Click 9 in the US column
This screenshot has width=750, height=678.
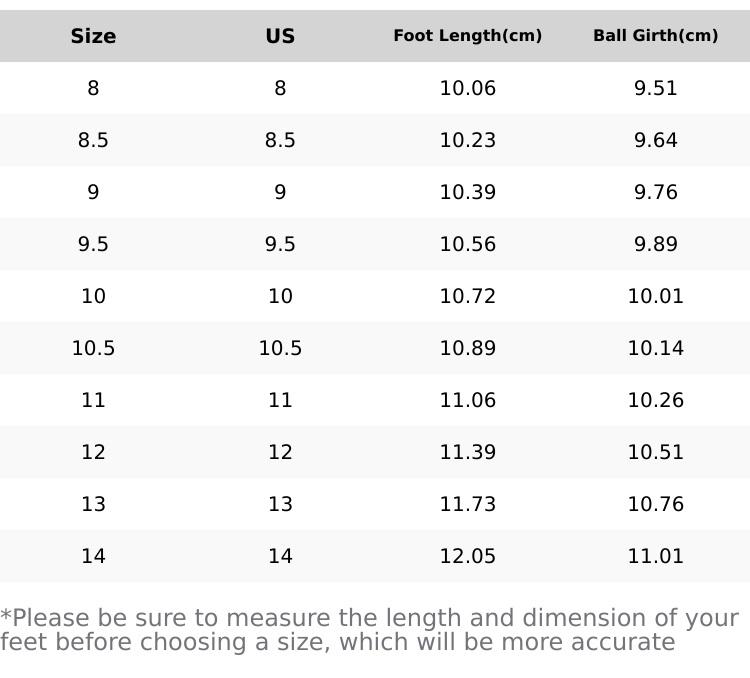280,192
